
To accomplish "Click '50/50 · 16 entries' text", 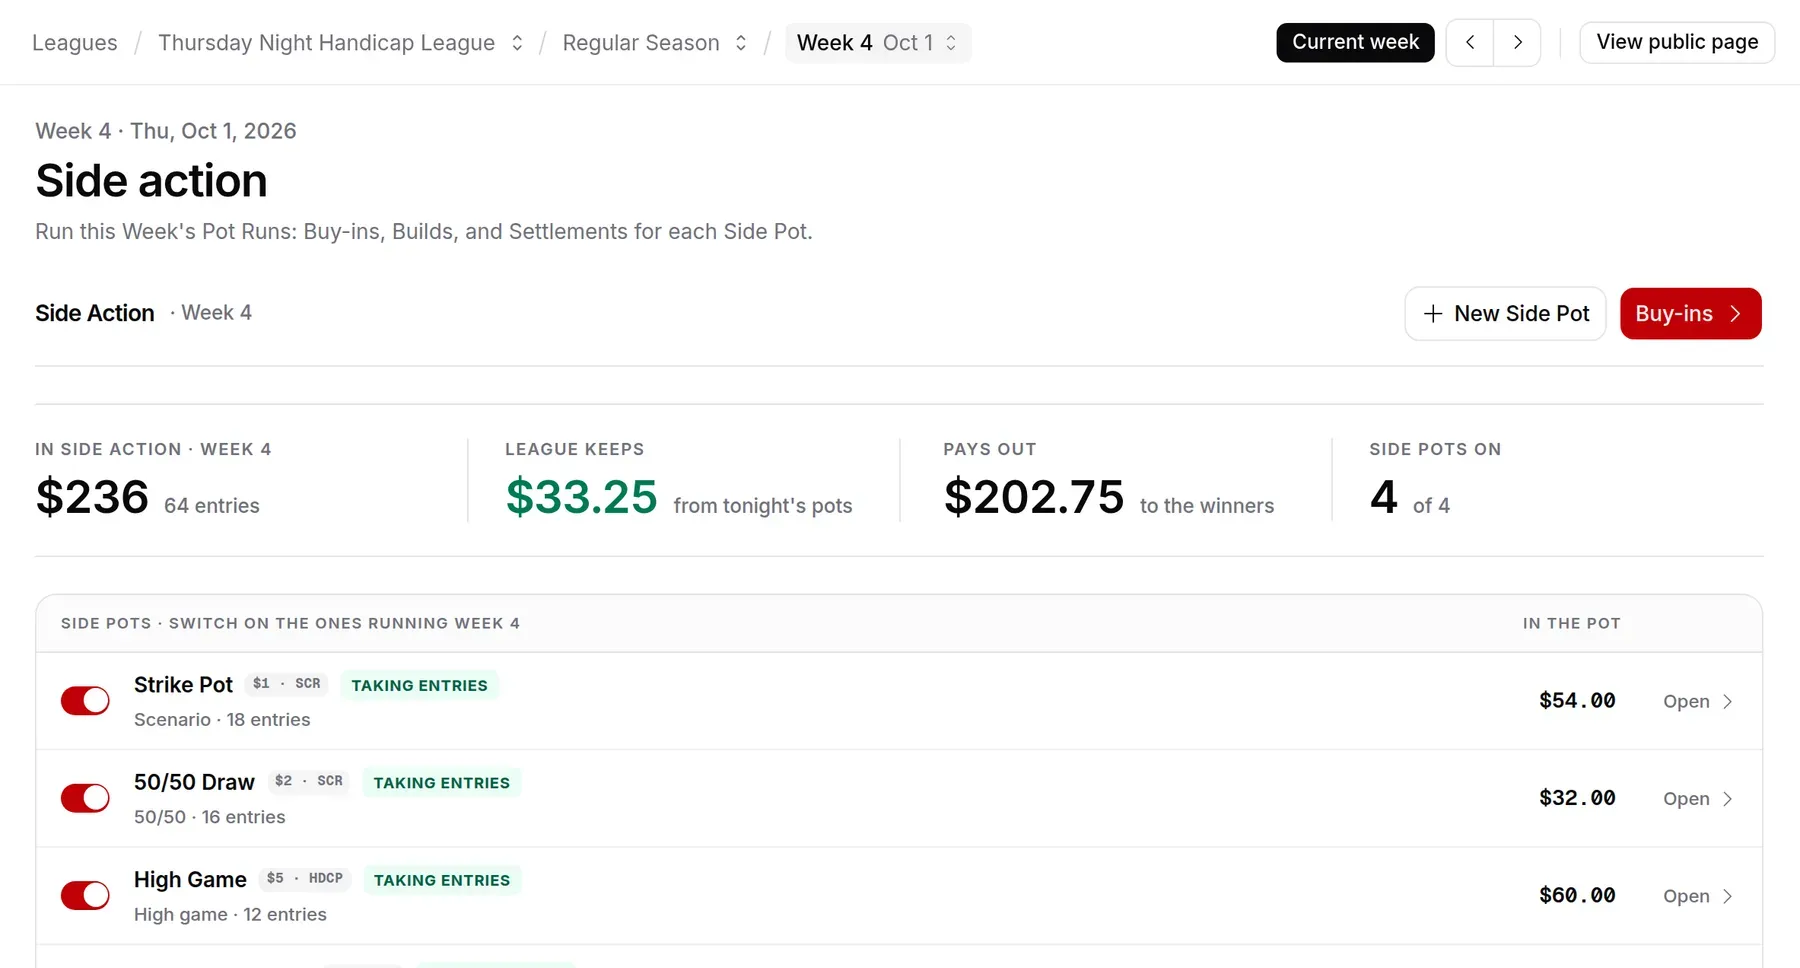I will (210, 817).
